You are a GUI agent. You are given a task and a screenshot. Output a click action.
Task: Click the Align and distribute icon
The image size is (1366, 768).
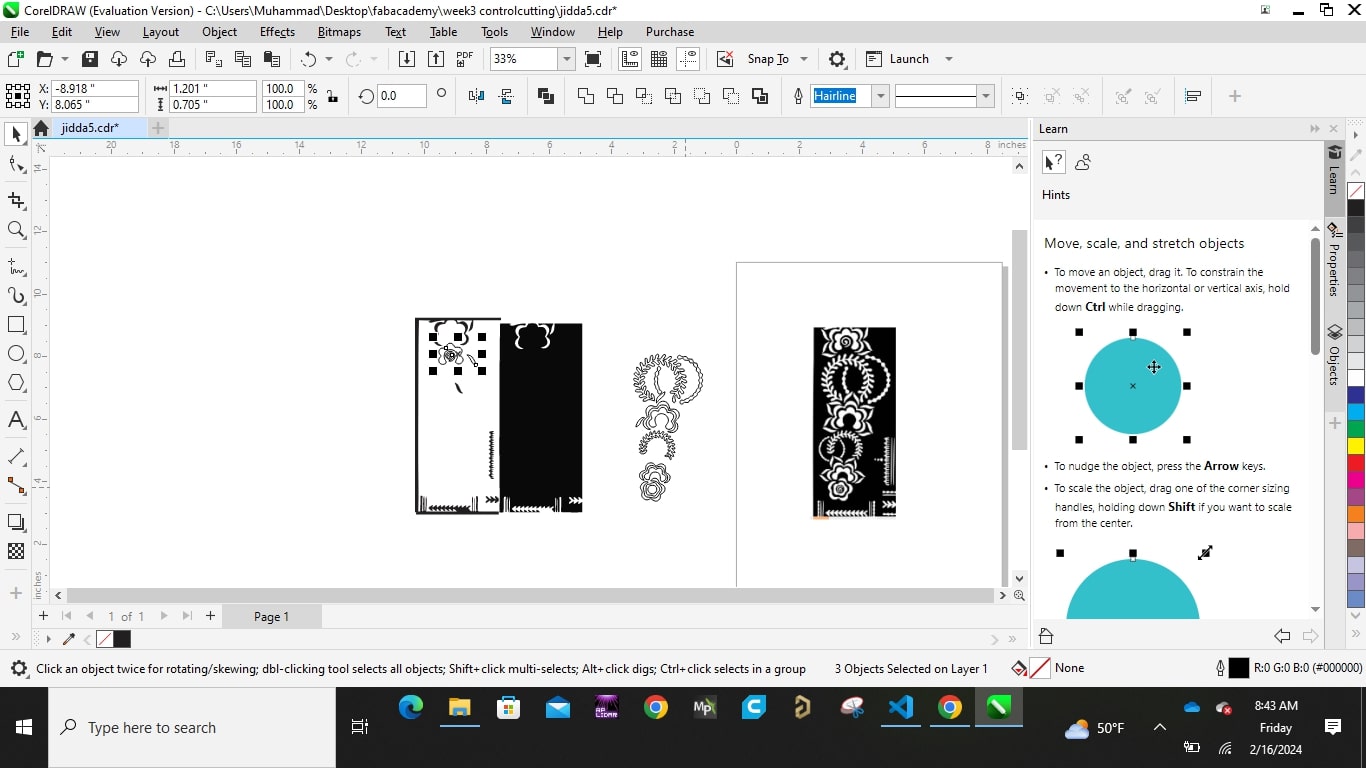[x=1193, y=96]
